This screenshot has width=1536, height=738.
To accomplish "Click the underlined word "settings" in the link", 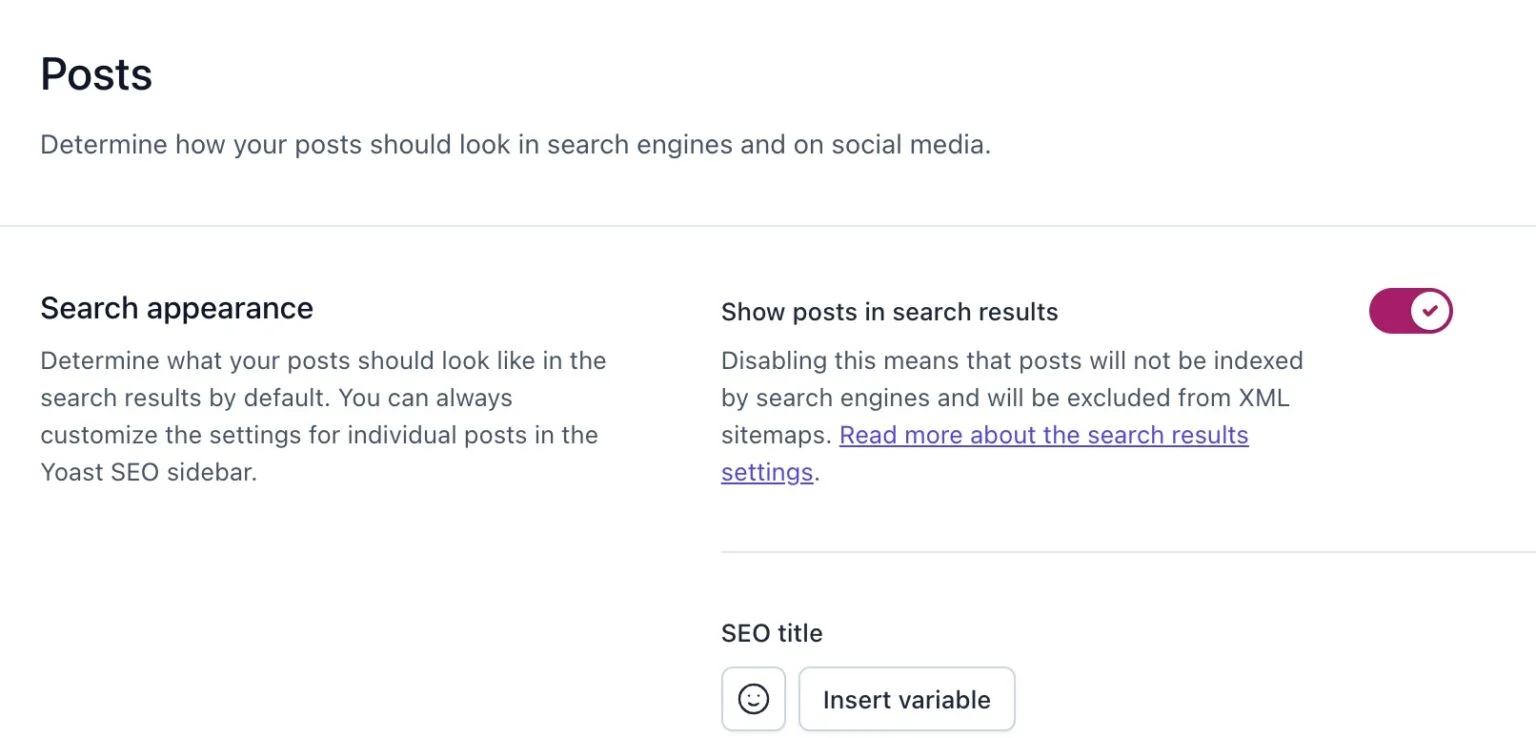I will tap(766, 472).
